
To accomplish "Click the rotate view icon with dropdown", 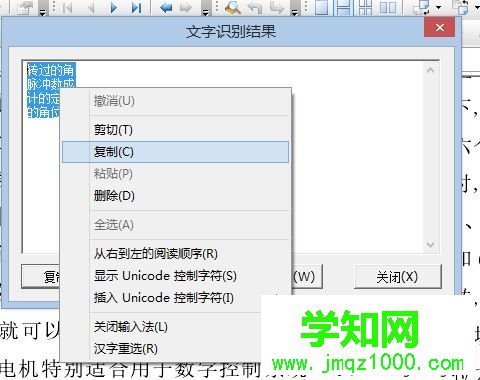I will 422,7.
